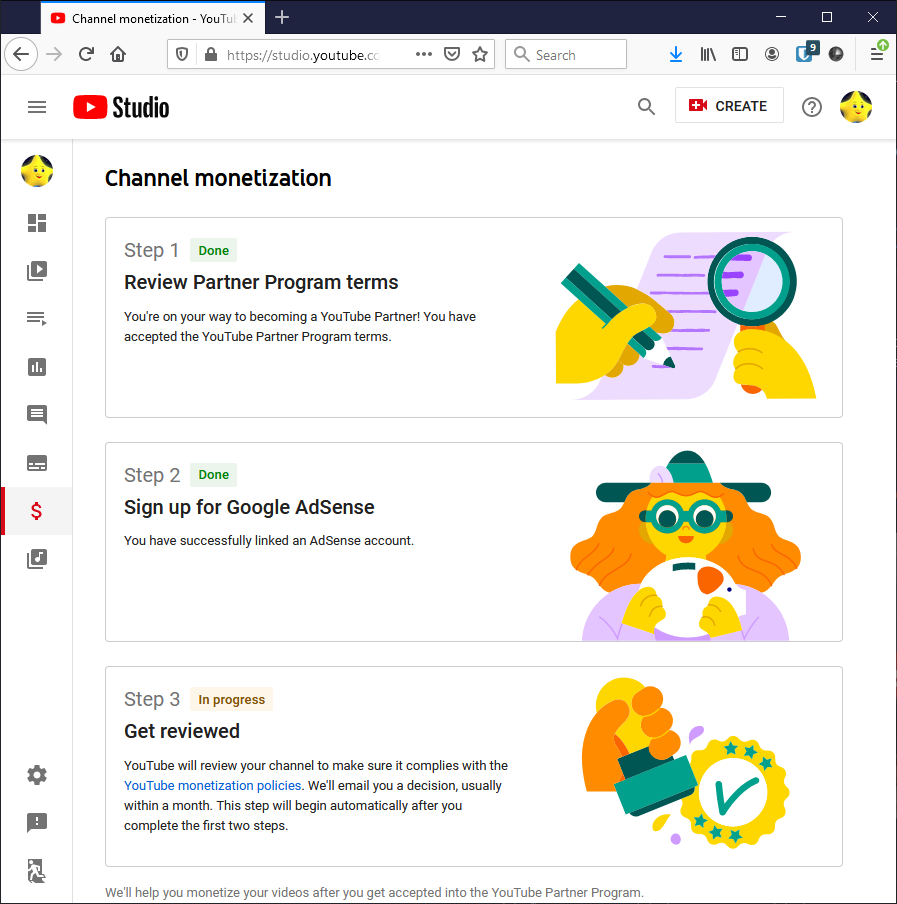The width and height of the screenshot is (897, 904).
Task: Open the Library toolbar icon
Action: (708, 54)
